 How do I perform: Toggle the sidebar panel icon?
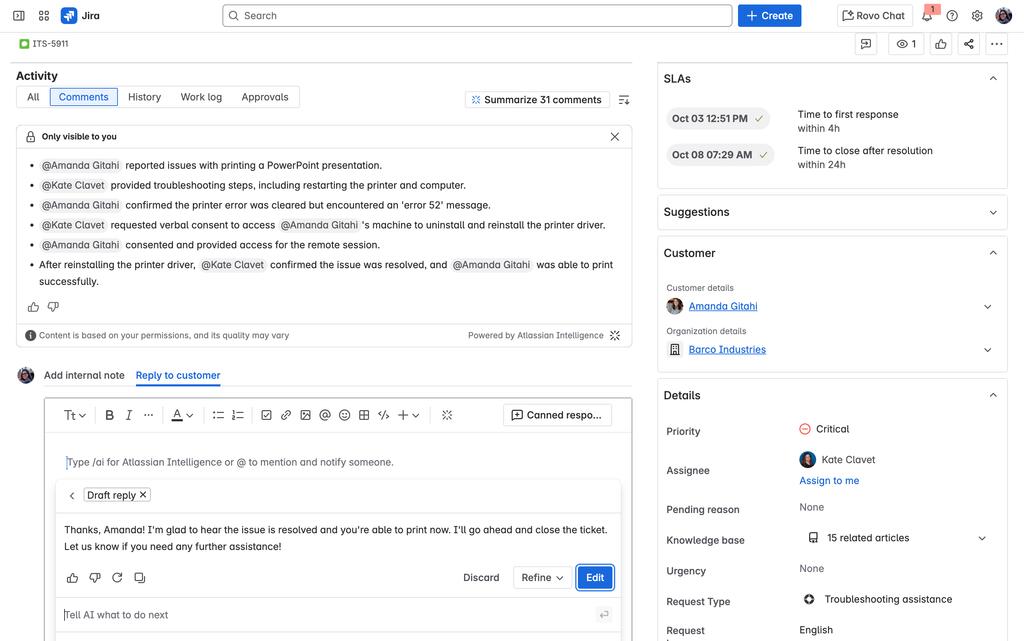(19, 16)
